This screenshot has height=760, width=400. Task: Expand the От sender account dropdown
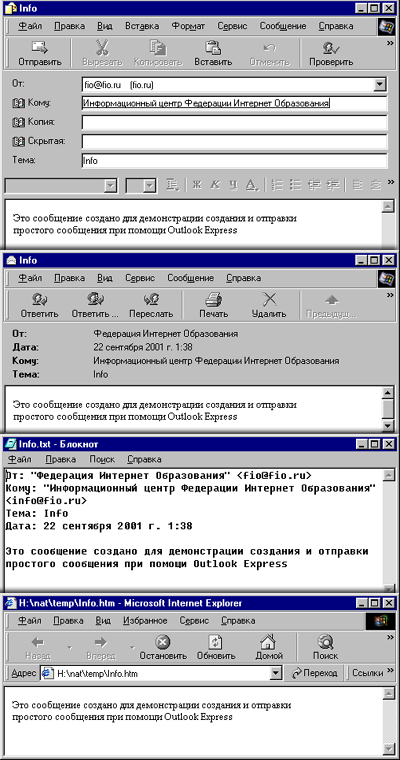(379, 85)
